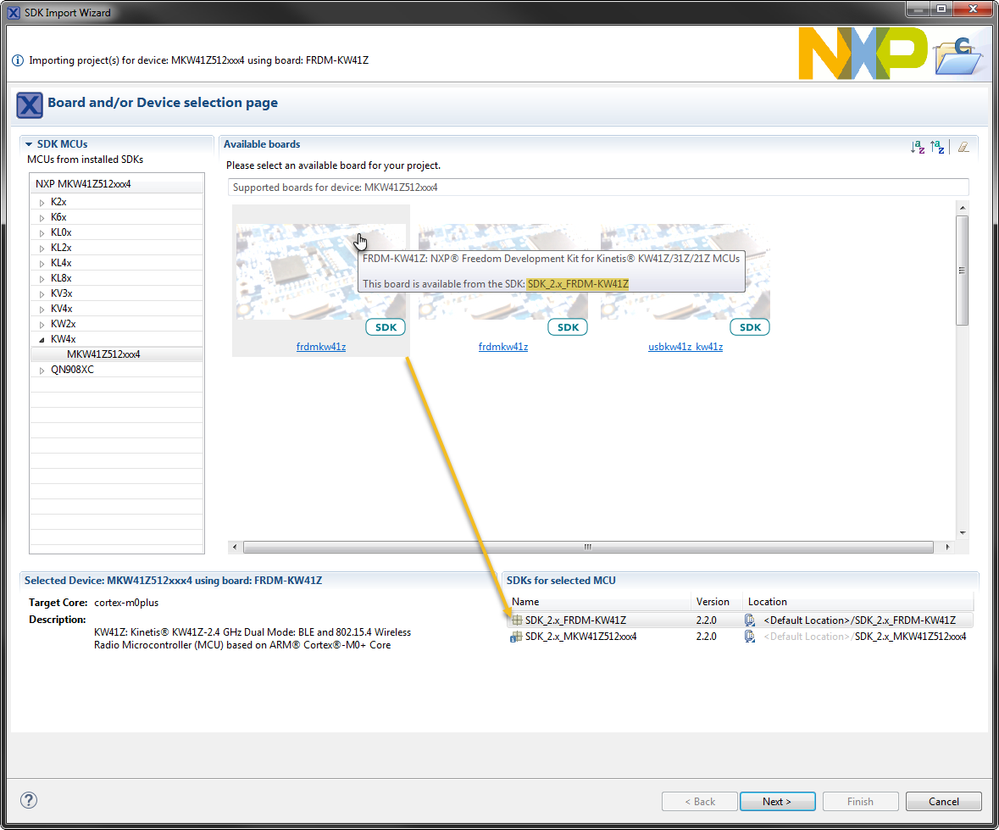Viewport: 999px width, 830px height.
Task: Collapse the KW4x MCU family
Action: (42, 340)
